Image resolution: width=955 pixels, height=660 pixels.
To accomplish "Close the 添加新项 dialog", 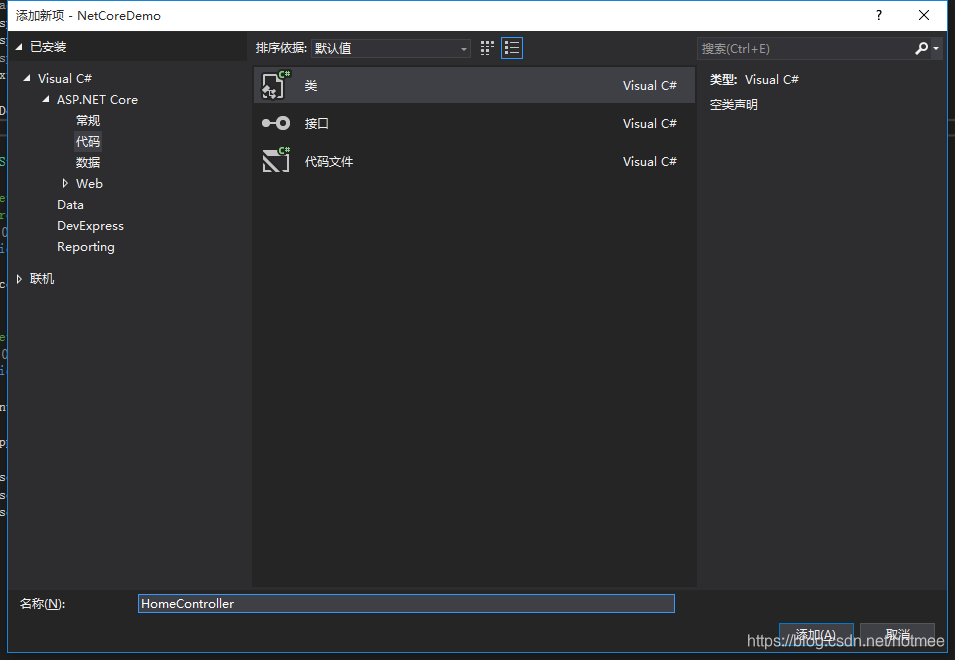I will [924, 15].
